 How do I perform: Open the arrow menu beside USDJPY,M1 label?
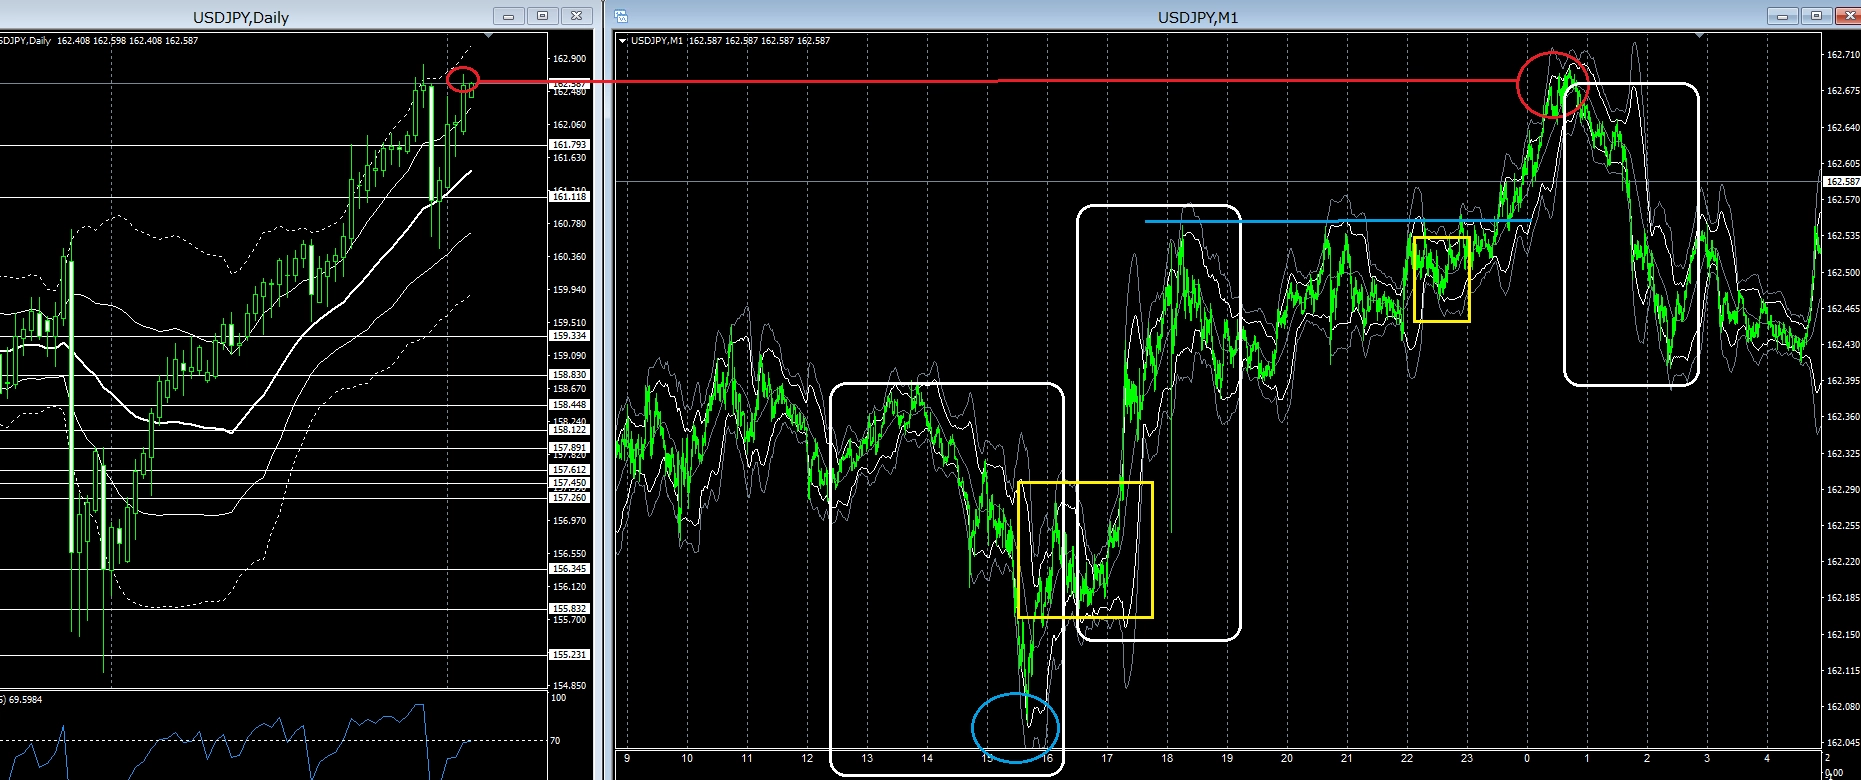point(624,41)
